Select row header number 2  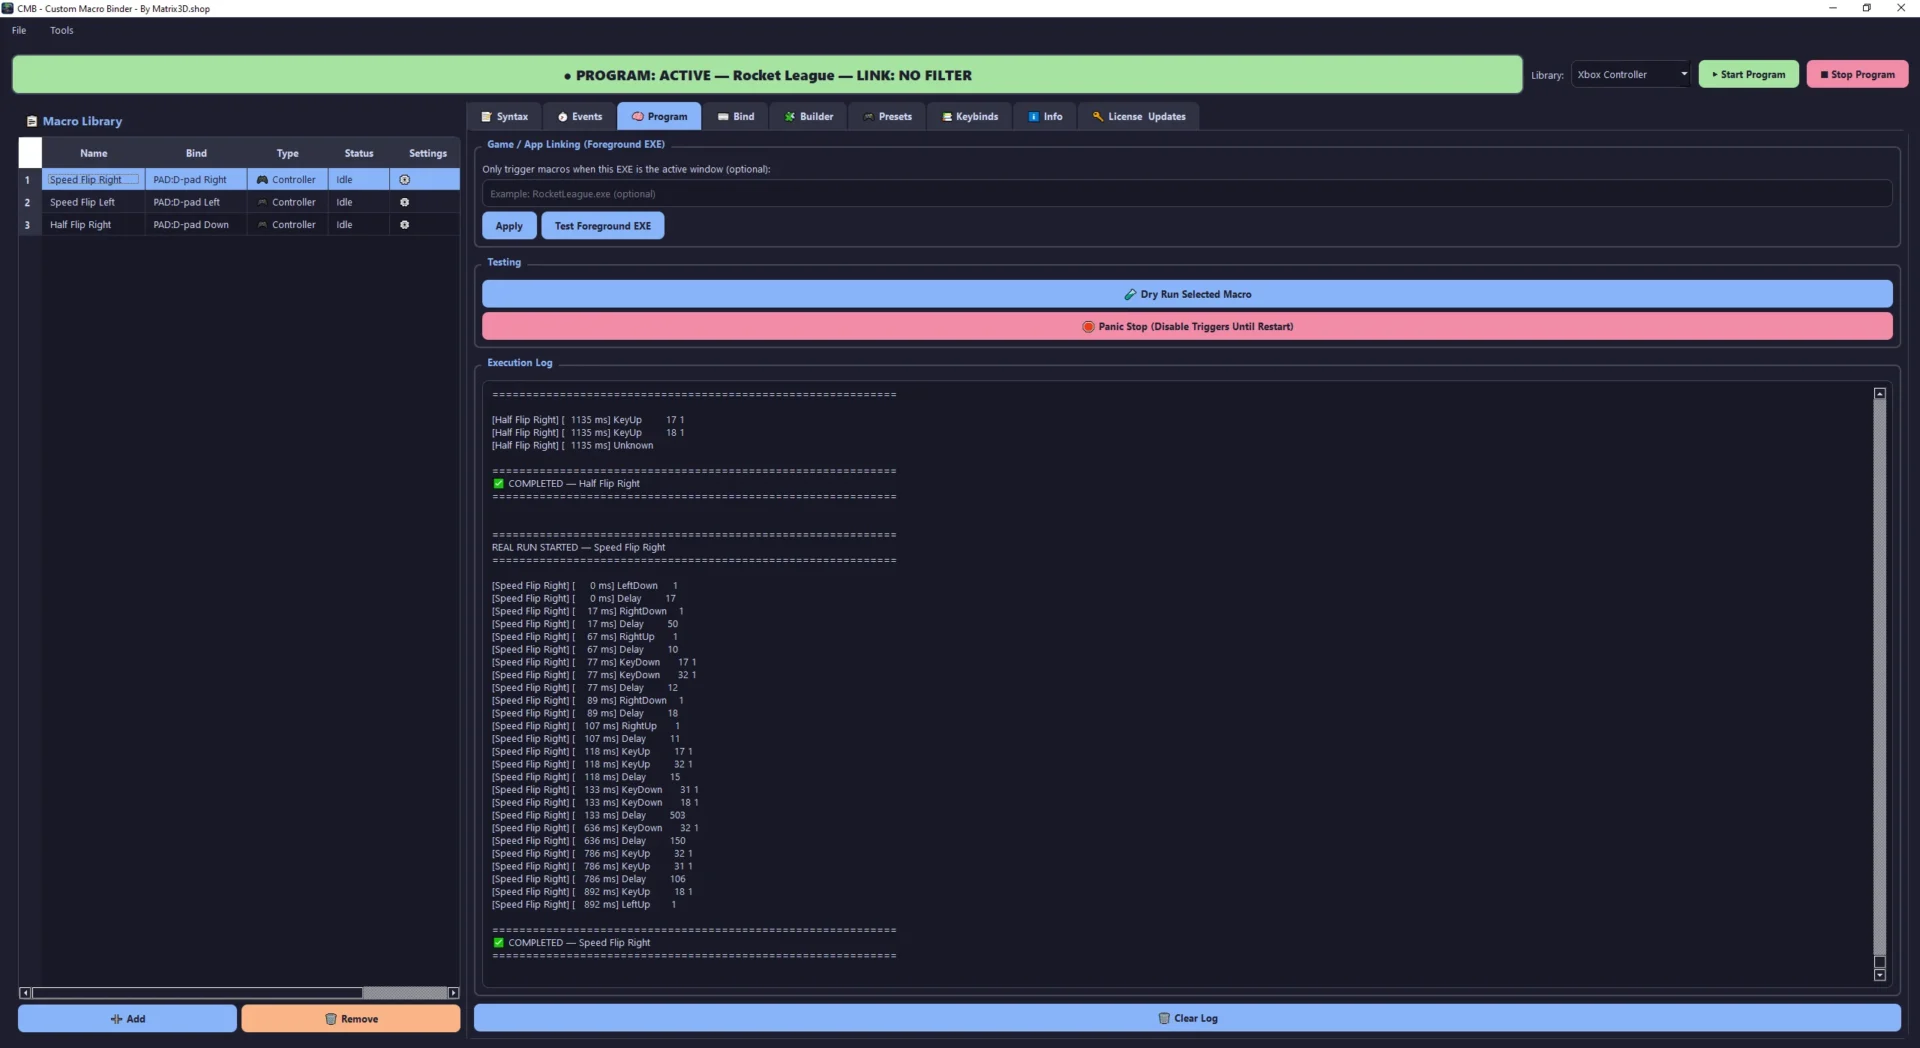coord(28,202)
